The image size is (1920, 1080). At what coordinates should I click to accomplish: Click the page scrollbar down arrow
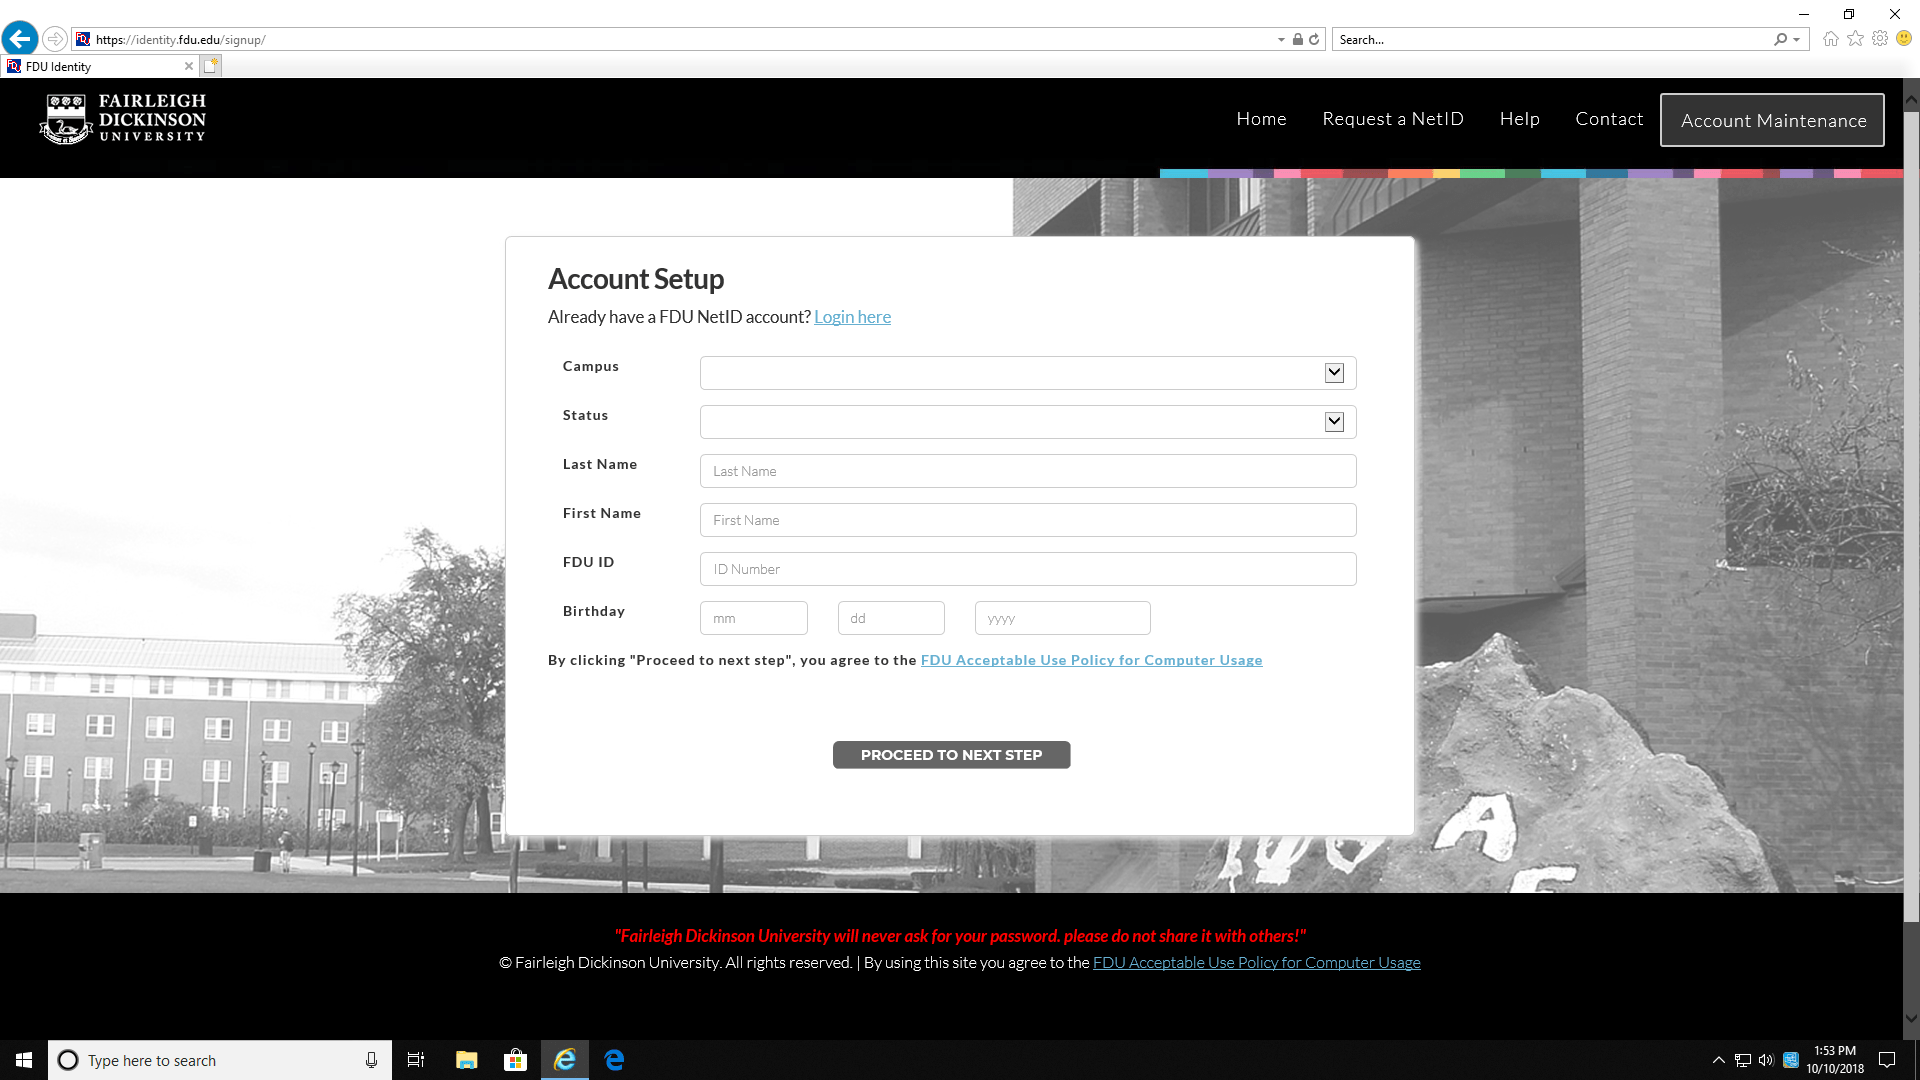(x=1911, y=1019)
